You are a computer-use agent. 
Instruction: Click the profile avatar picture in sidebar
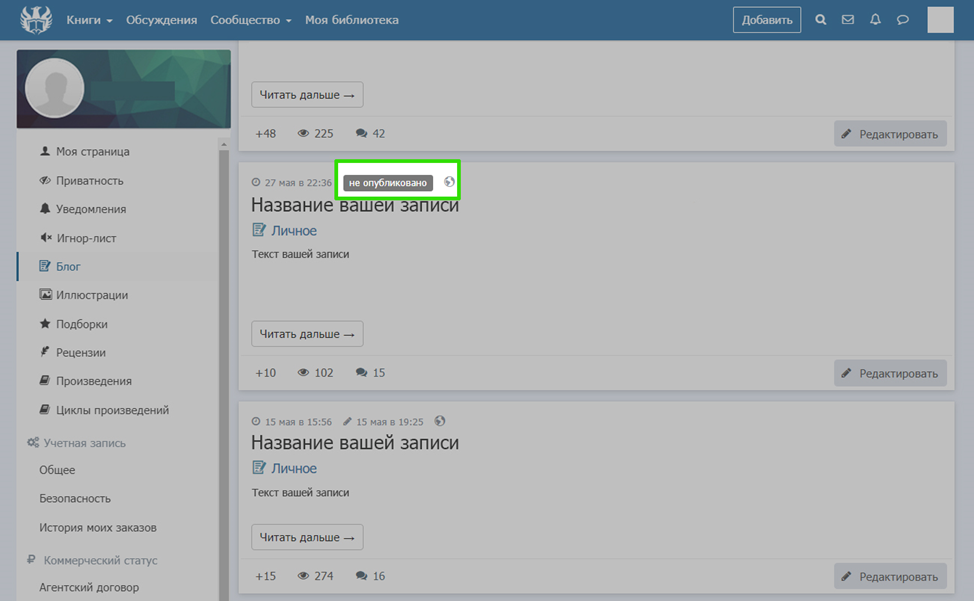click(x=55, y=88)
